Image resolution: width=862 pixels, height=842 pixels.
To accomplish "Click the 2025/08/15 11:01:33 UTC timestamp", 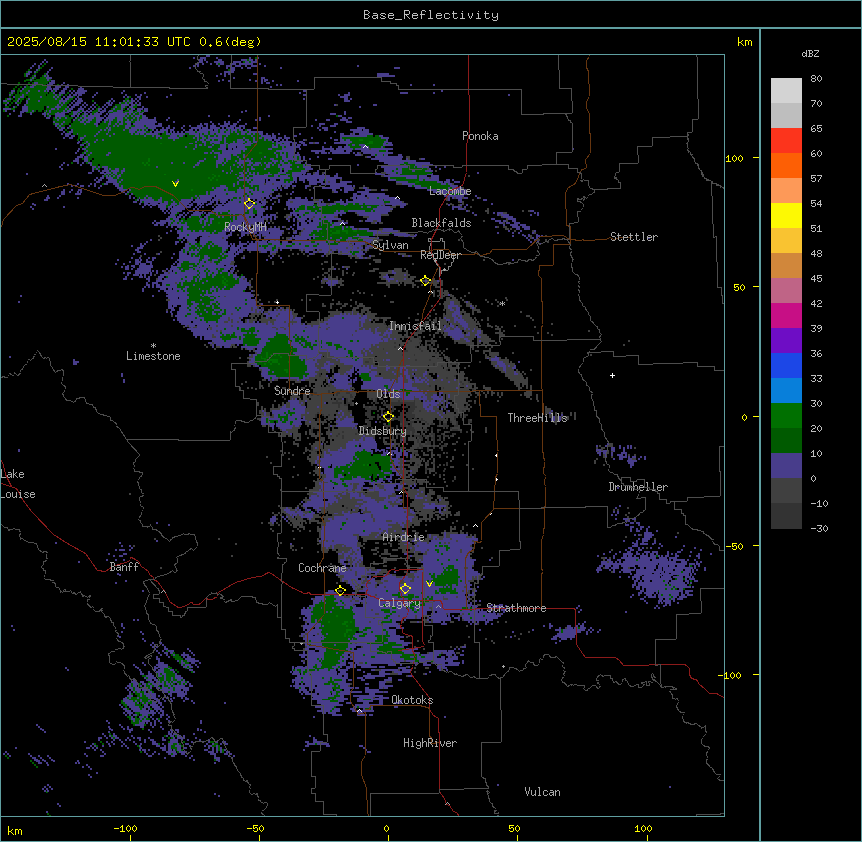I will point(98,42).
